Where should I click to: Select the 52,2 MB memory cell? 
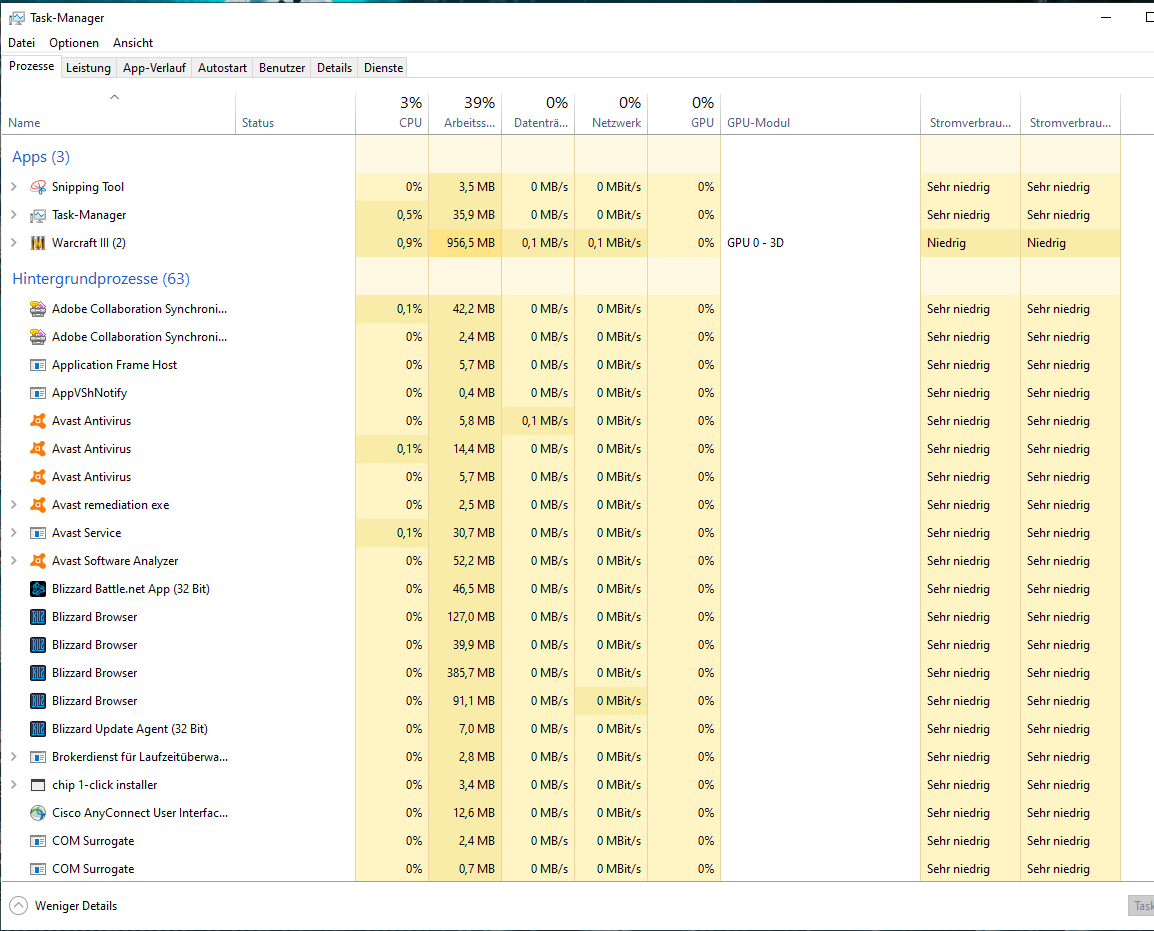(465, 561)
